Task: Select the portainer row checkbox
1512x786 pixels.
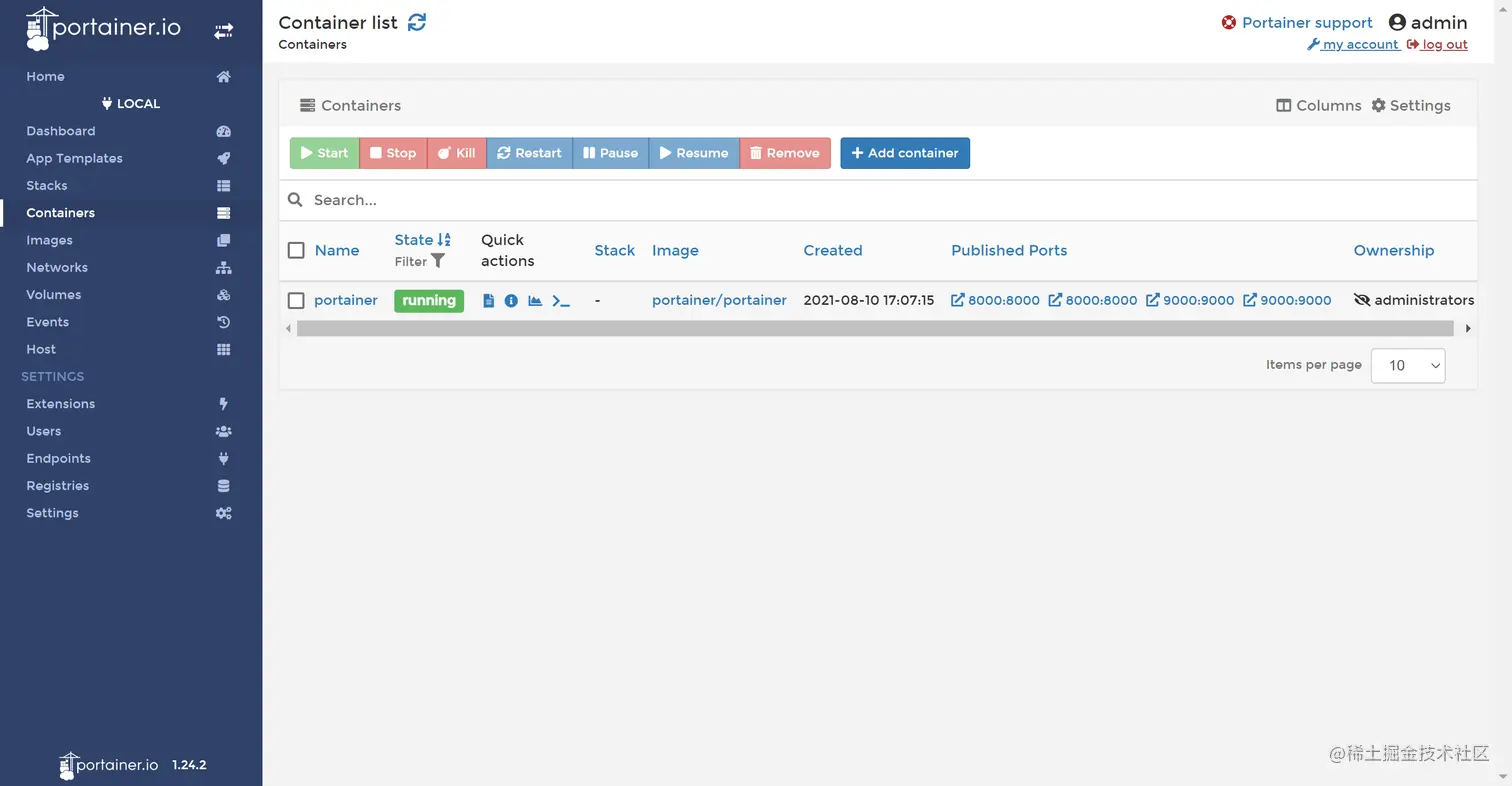Action: 296,300
